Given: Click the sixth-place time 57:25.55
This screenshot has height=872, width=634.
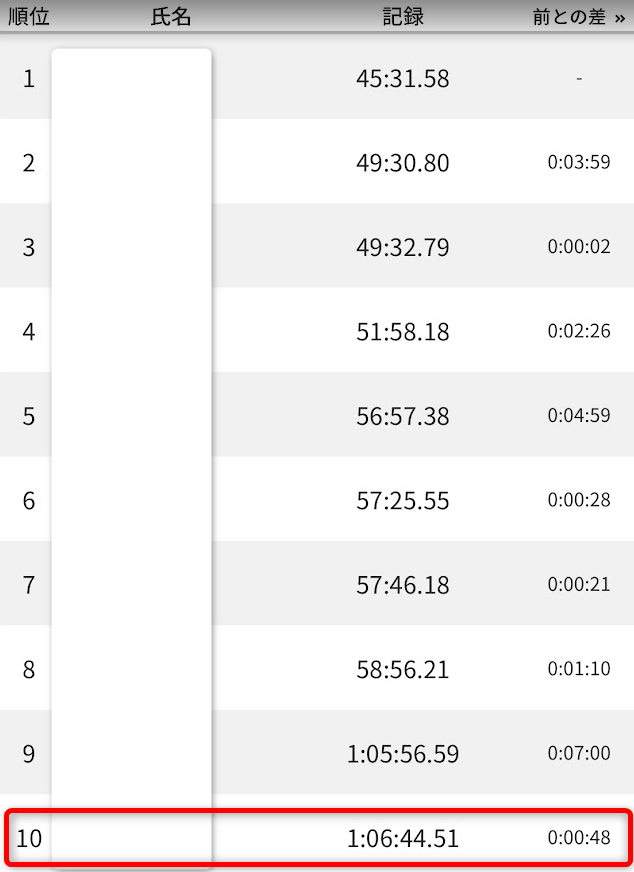Looking at the screenshot, I should point(403,500).
